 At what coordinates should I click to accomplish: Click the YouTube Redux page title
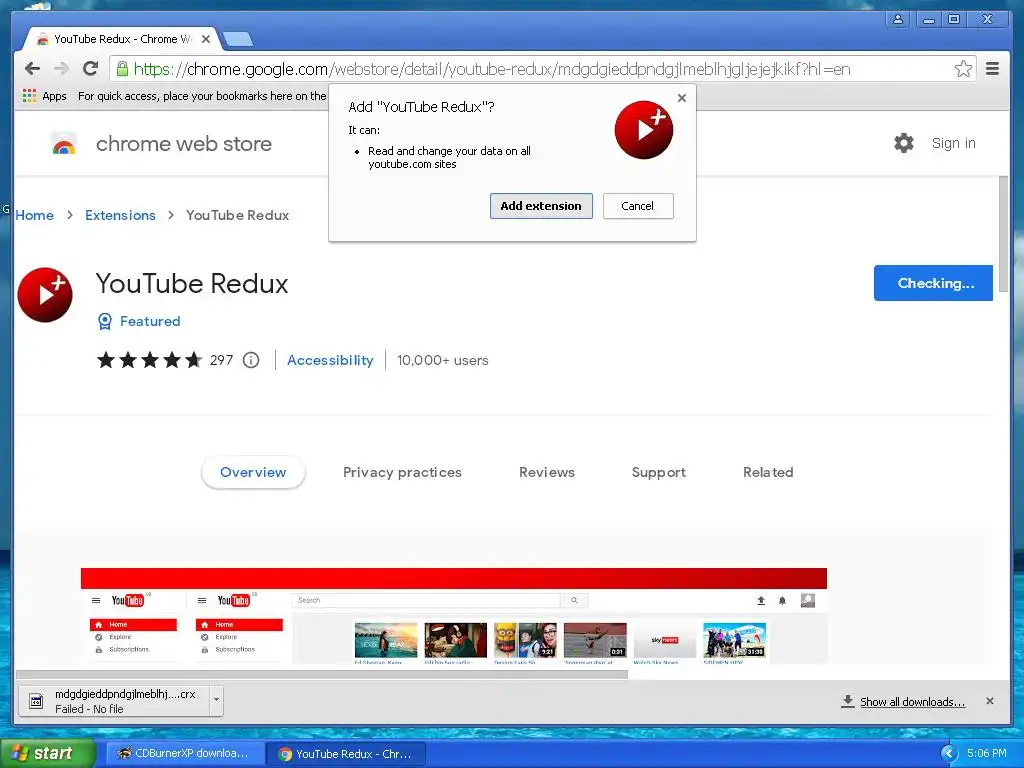coord(192,283)
